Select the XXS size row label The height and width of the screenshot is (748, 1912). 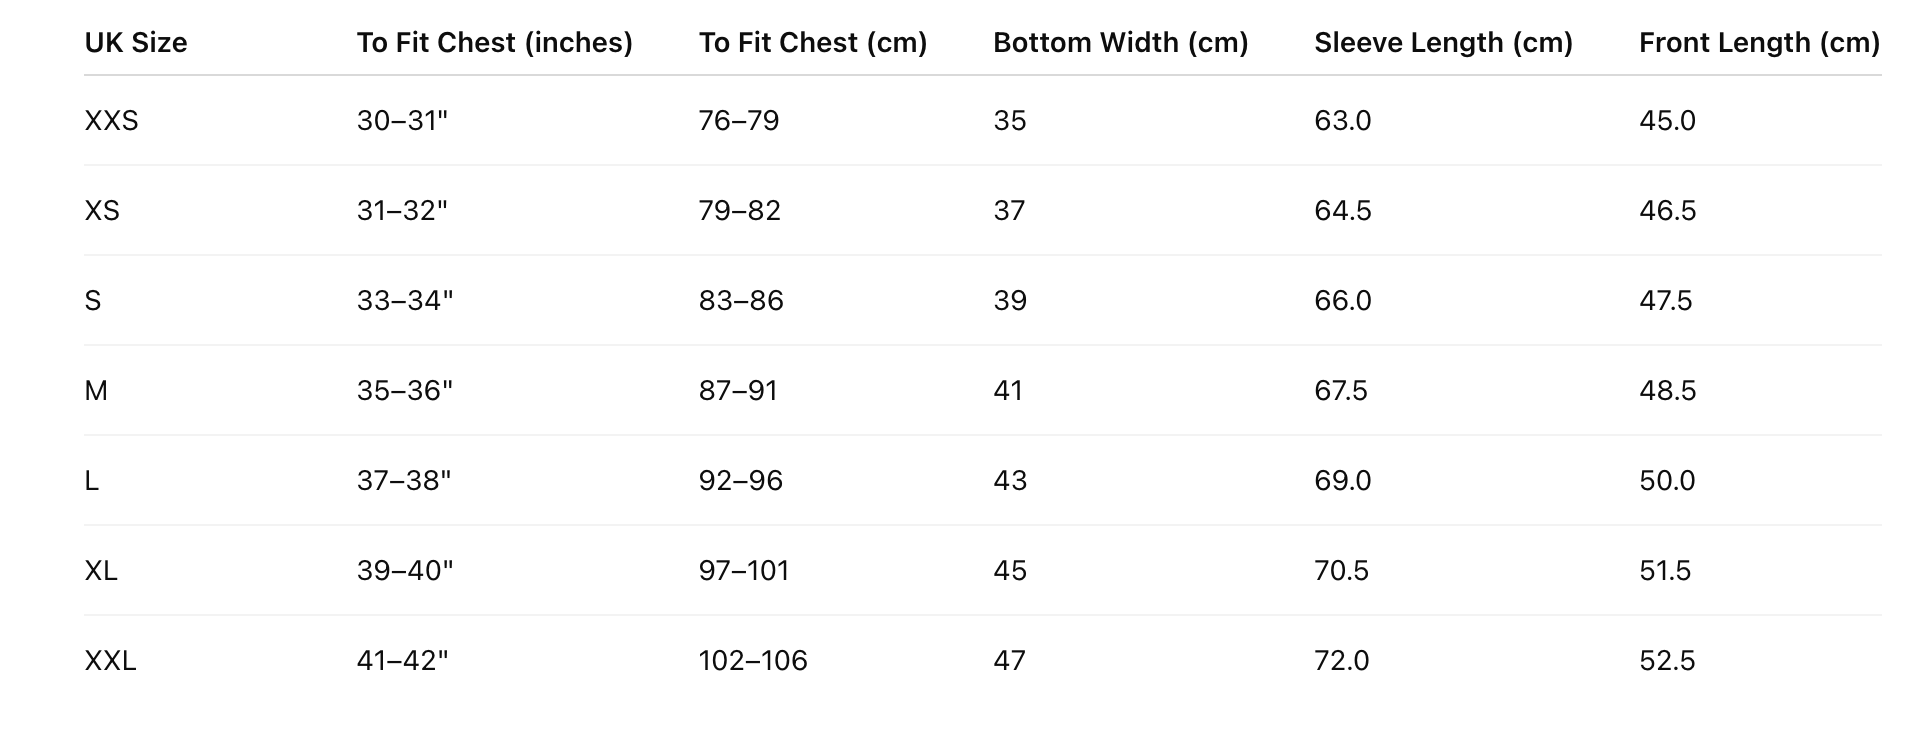tap(112, 121)
